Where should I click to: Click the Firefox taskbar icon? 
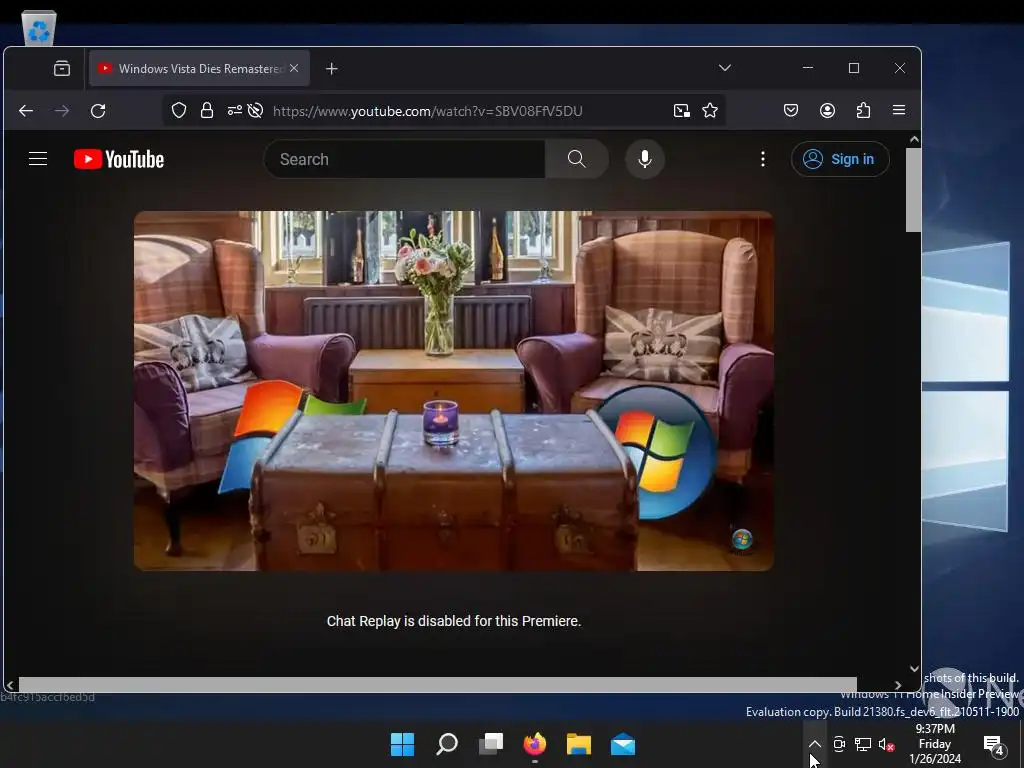pos(535,744)
